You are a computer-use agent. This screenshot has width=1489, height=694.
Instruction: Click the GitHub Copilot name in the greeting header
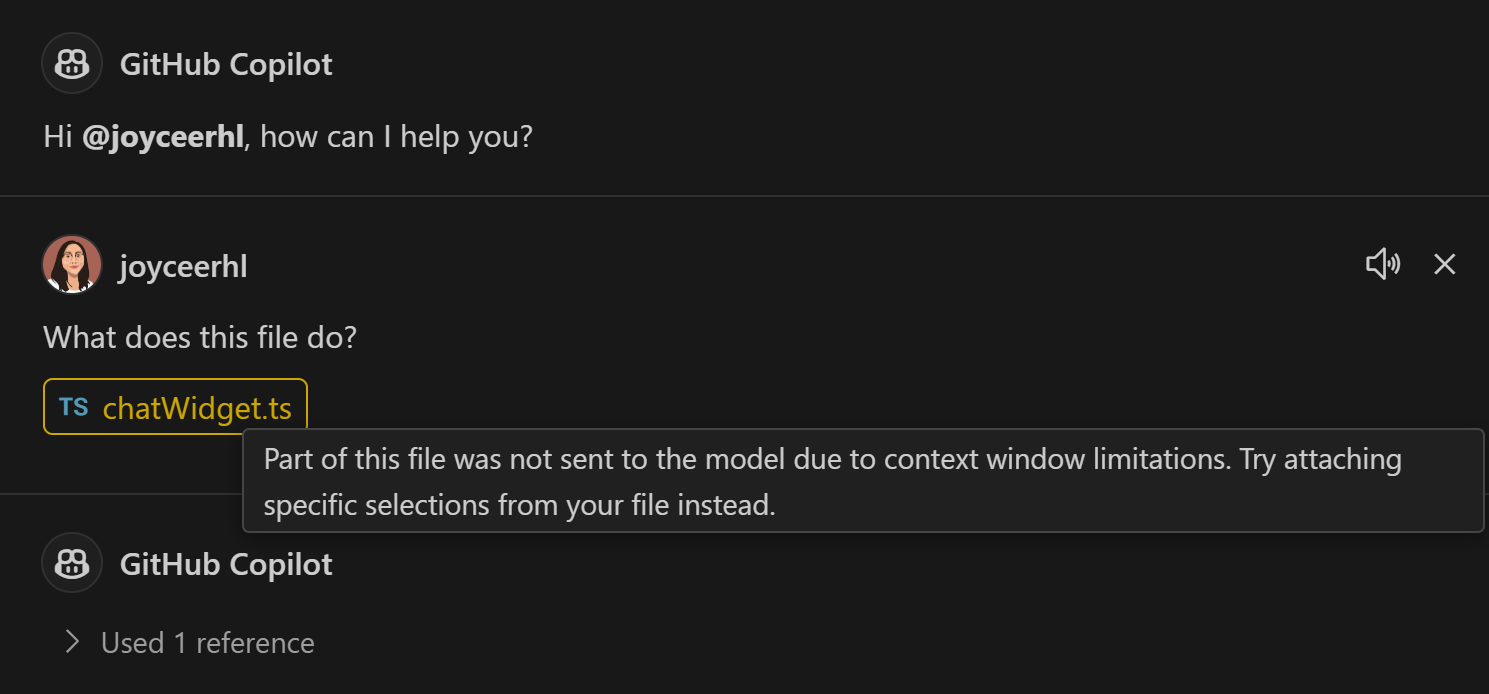coord(225,63)
